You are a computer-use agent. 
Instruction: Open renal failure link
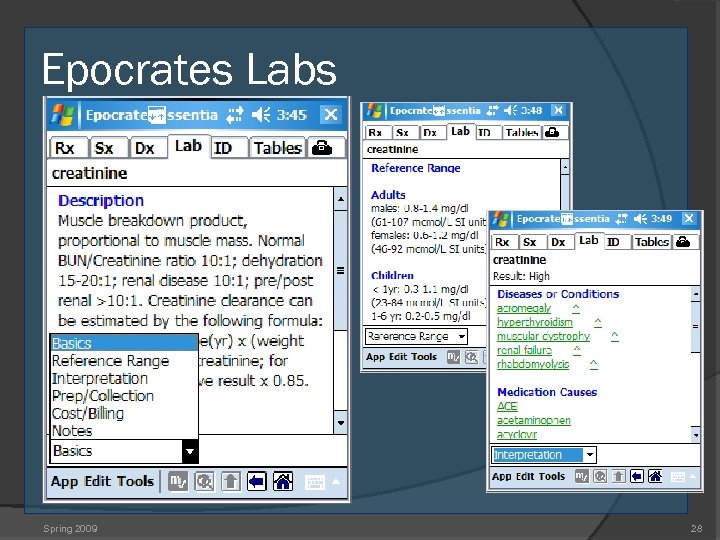coord(524,350)
